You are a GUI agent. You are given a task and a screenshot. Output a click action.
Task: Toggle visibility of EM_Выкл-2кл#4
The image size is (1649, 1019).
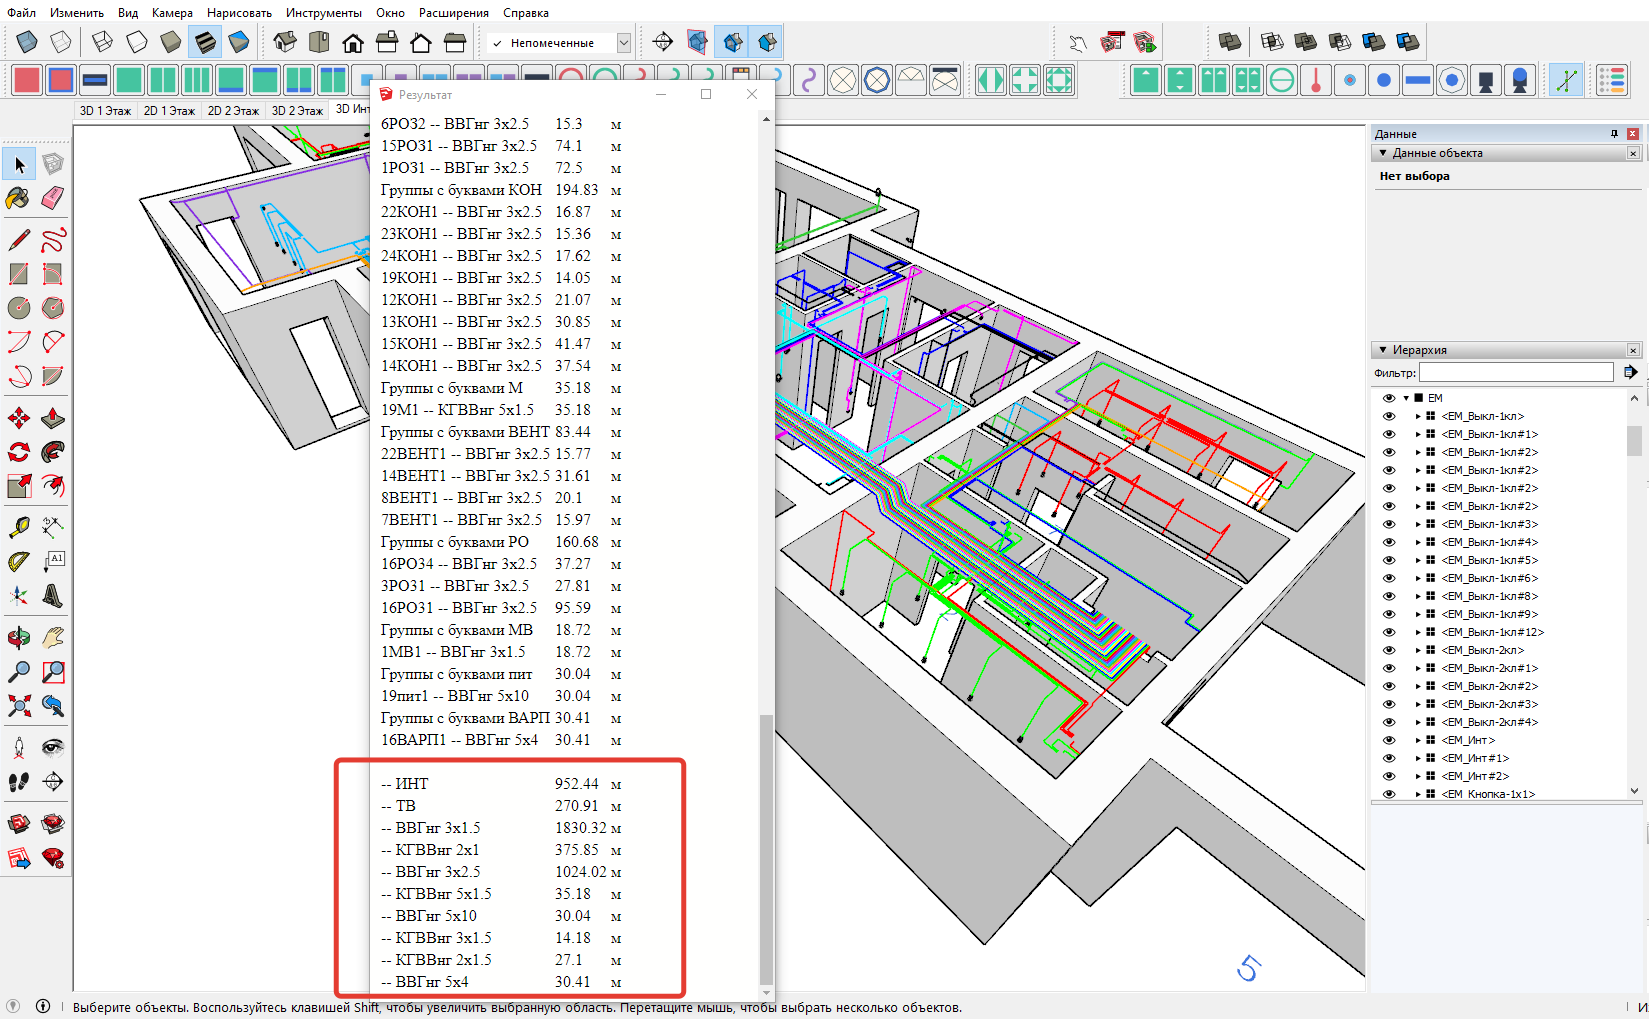[x=1389, y=722]
